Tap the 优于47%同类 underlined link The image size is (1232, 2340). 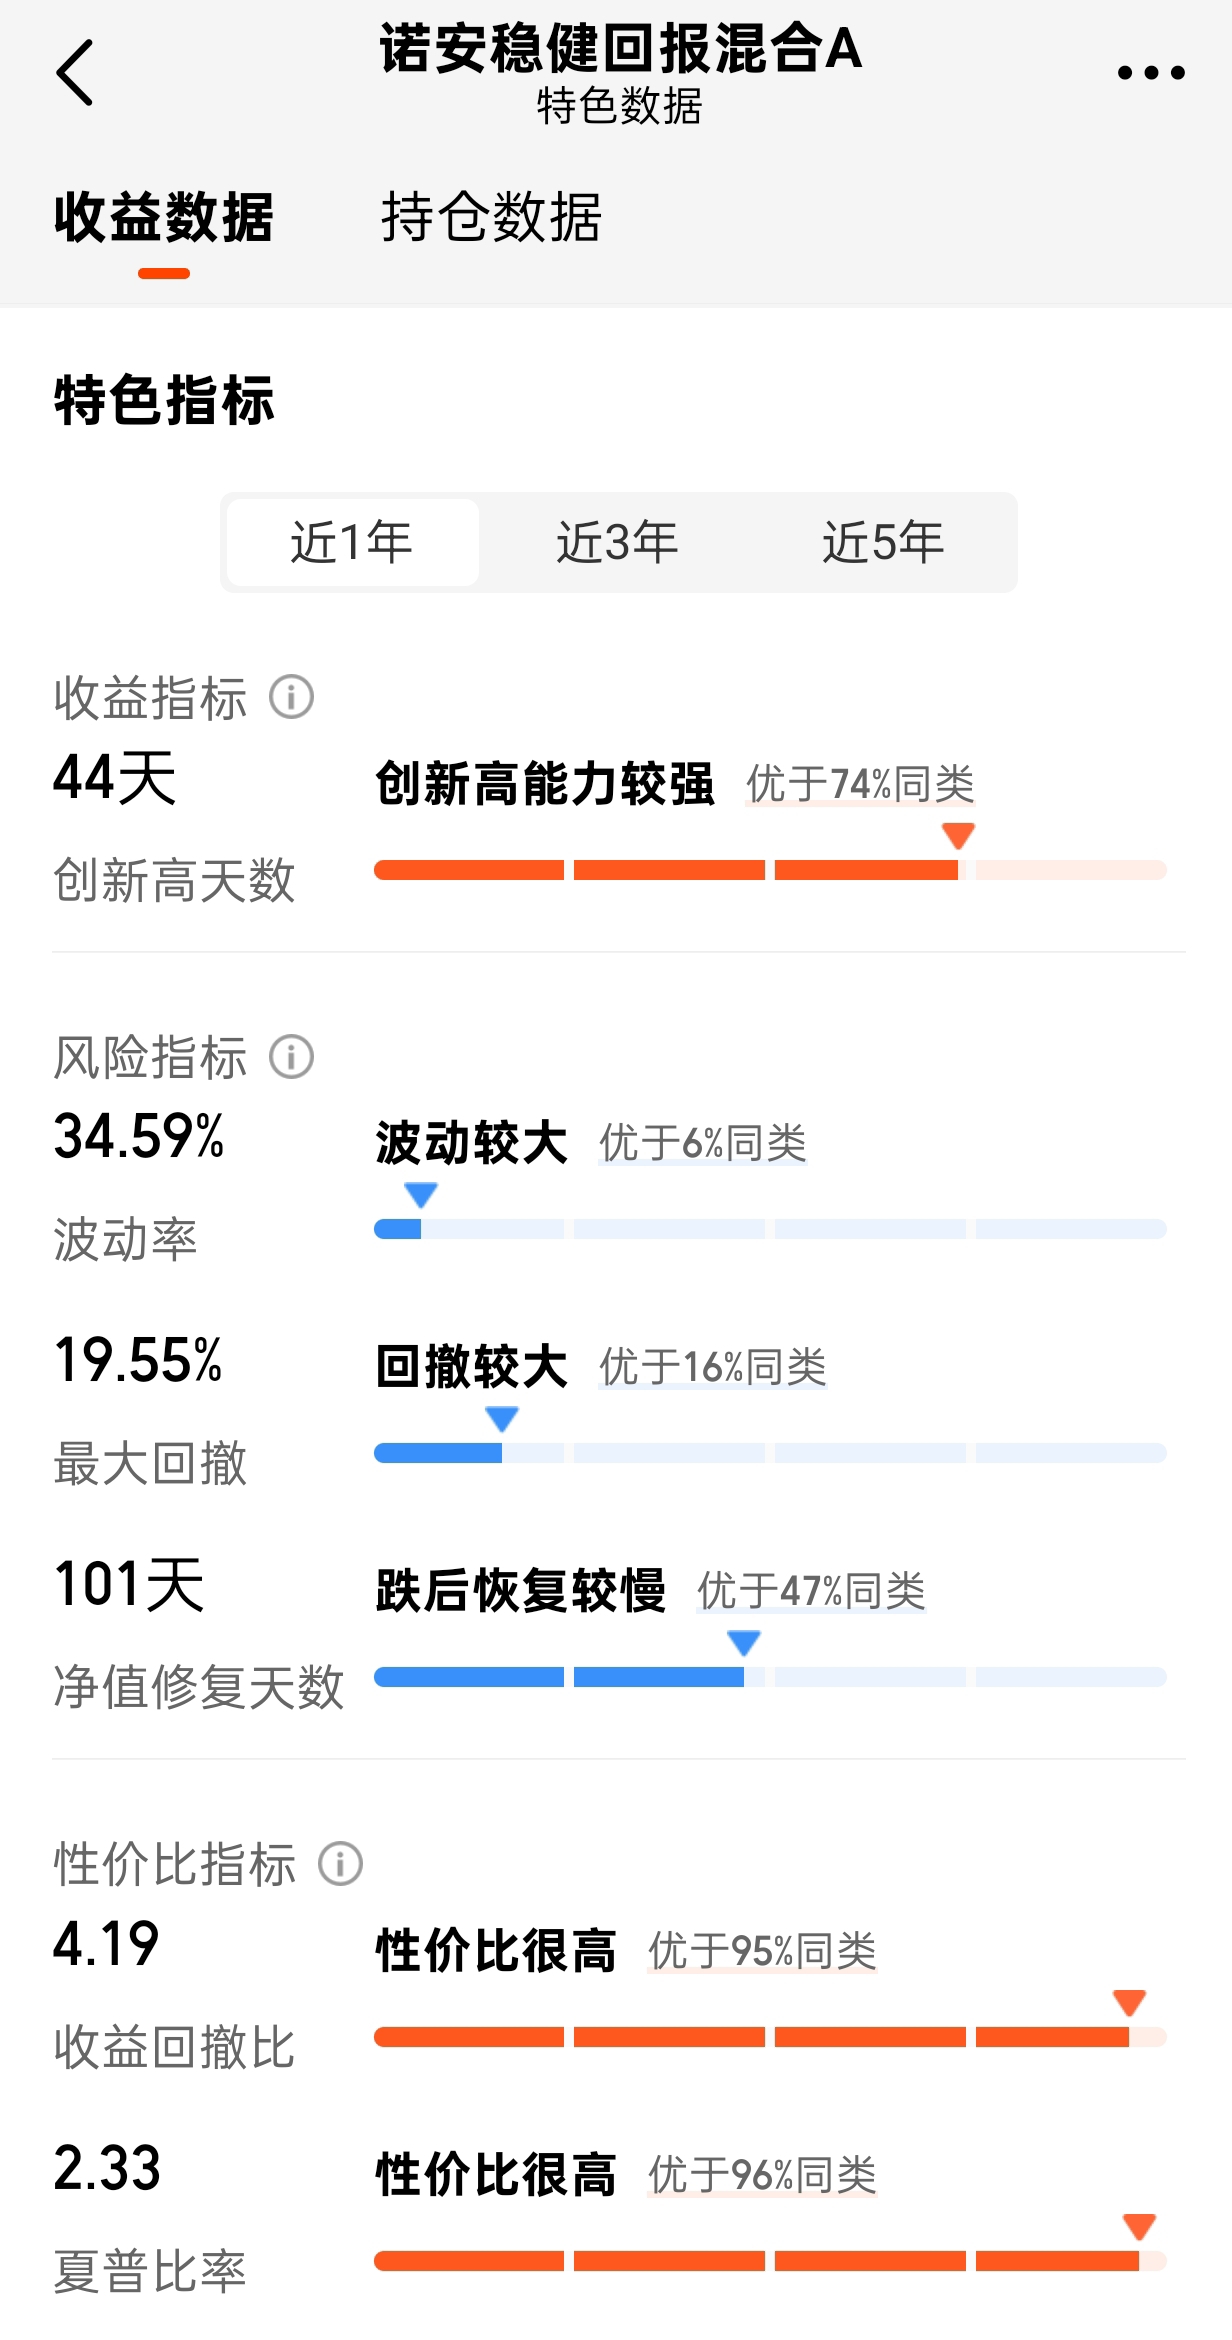811,1591
